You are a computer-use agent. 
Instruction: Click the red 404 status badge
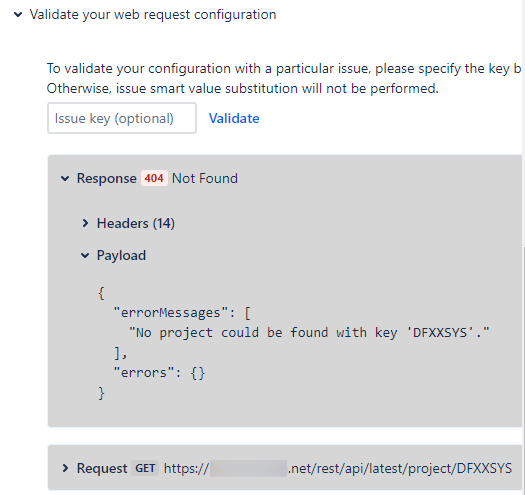[x=154, y=178]
